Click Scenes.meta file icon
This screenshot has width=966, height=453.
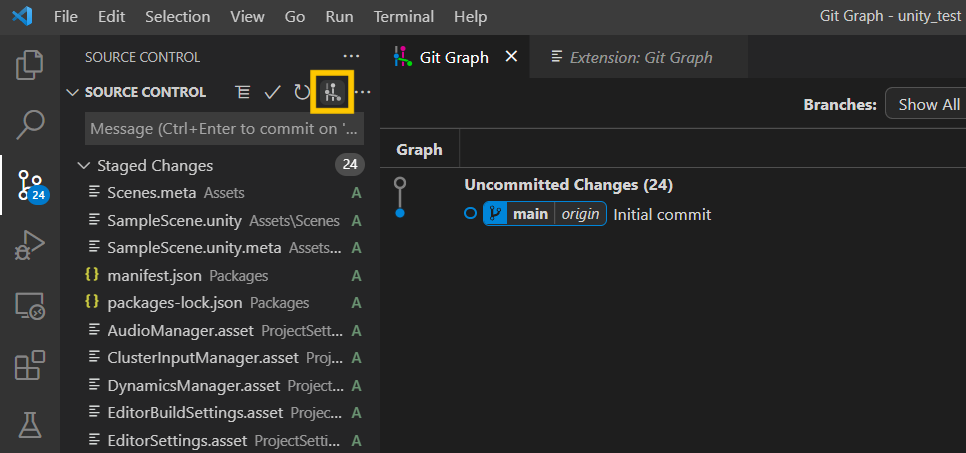tap(94, 192)
